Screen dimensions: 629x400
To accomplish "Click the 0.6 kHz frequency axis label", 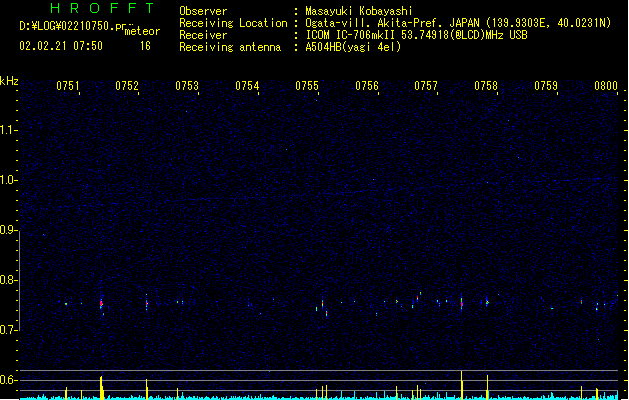I will coord(7,380).
